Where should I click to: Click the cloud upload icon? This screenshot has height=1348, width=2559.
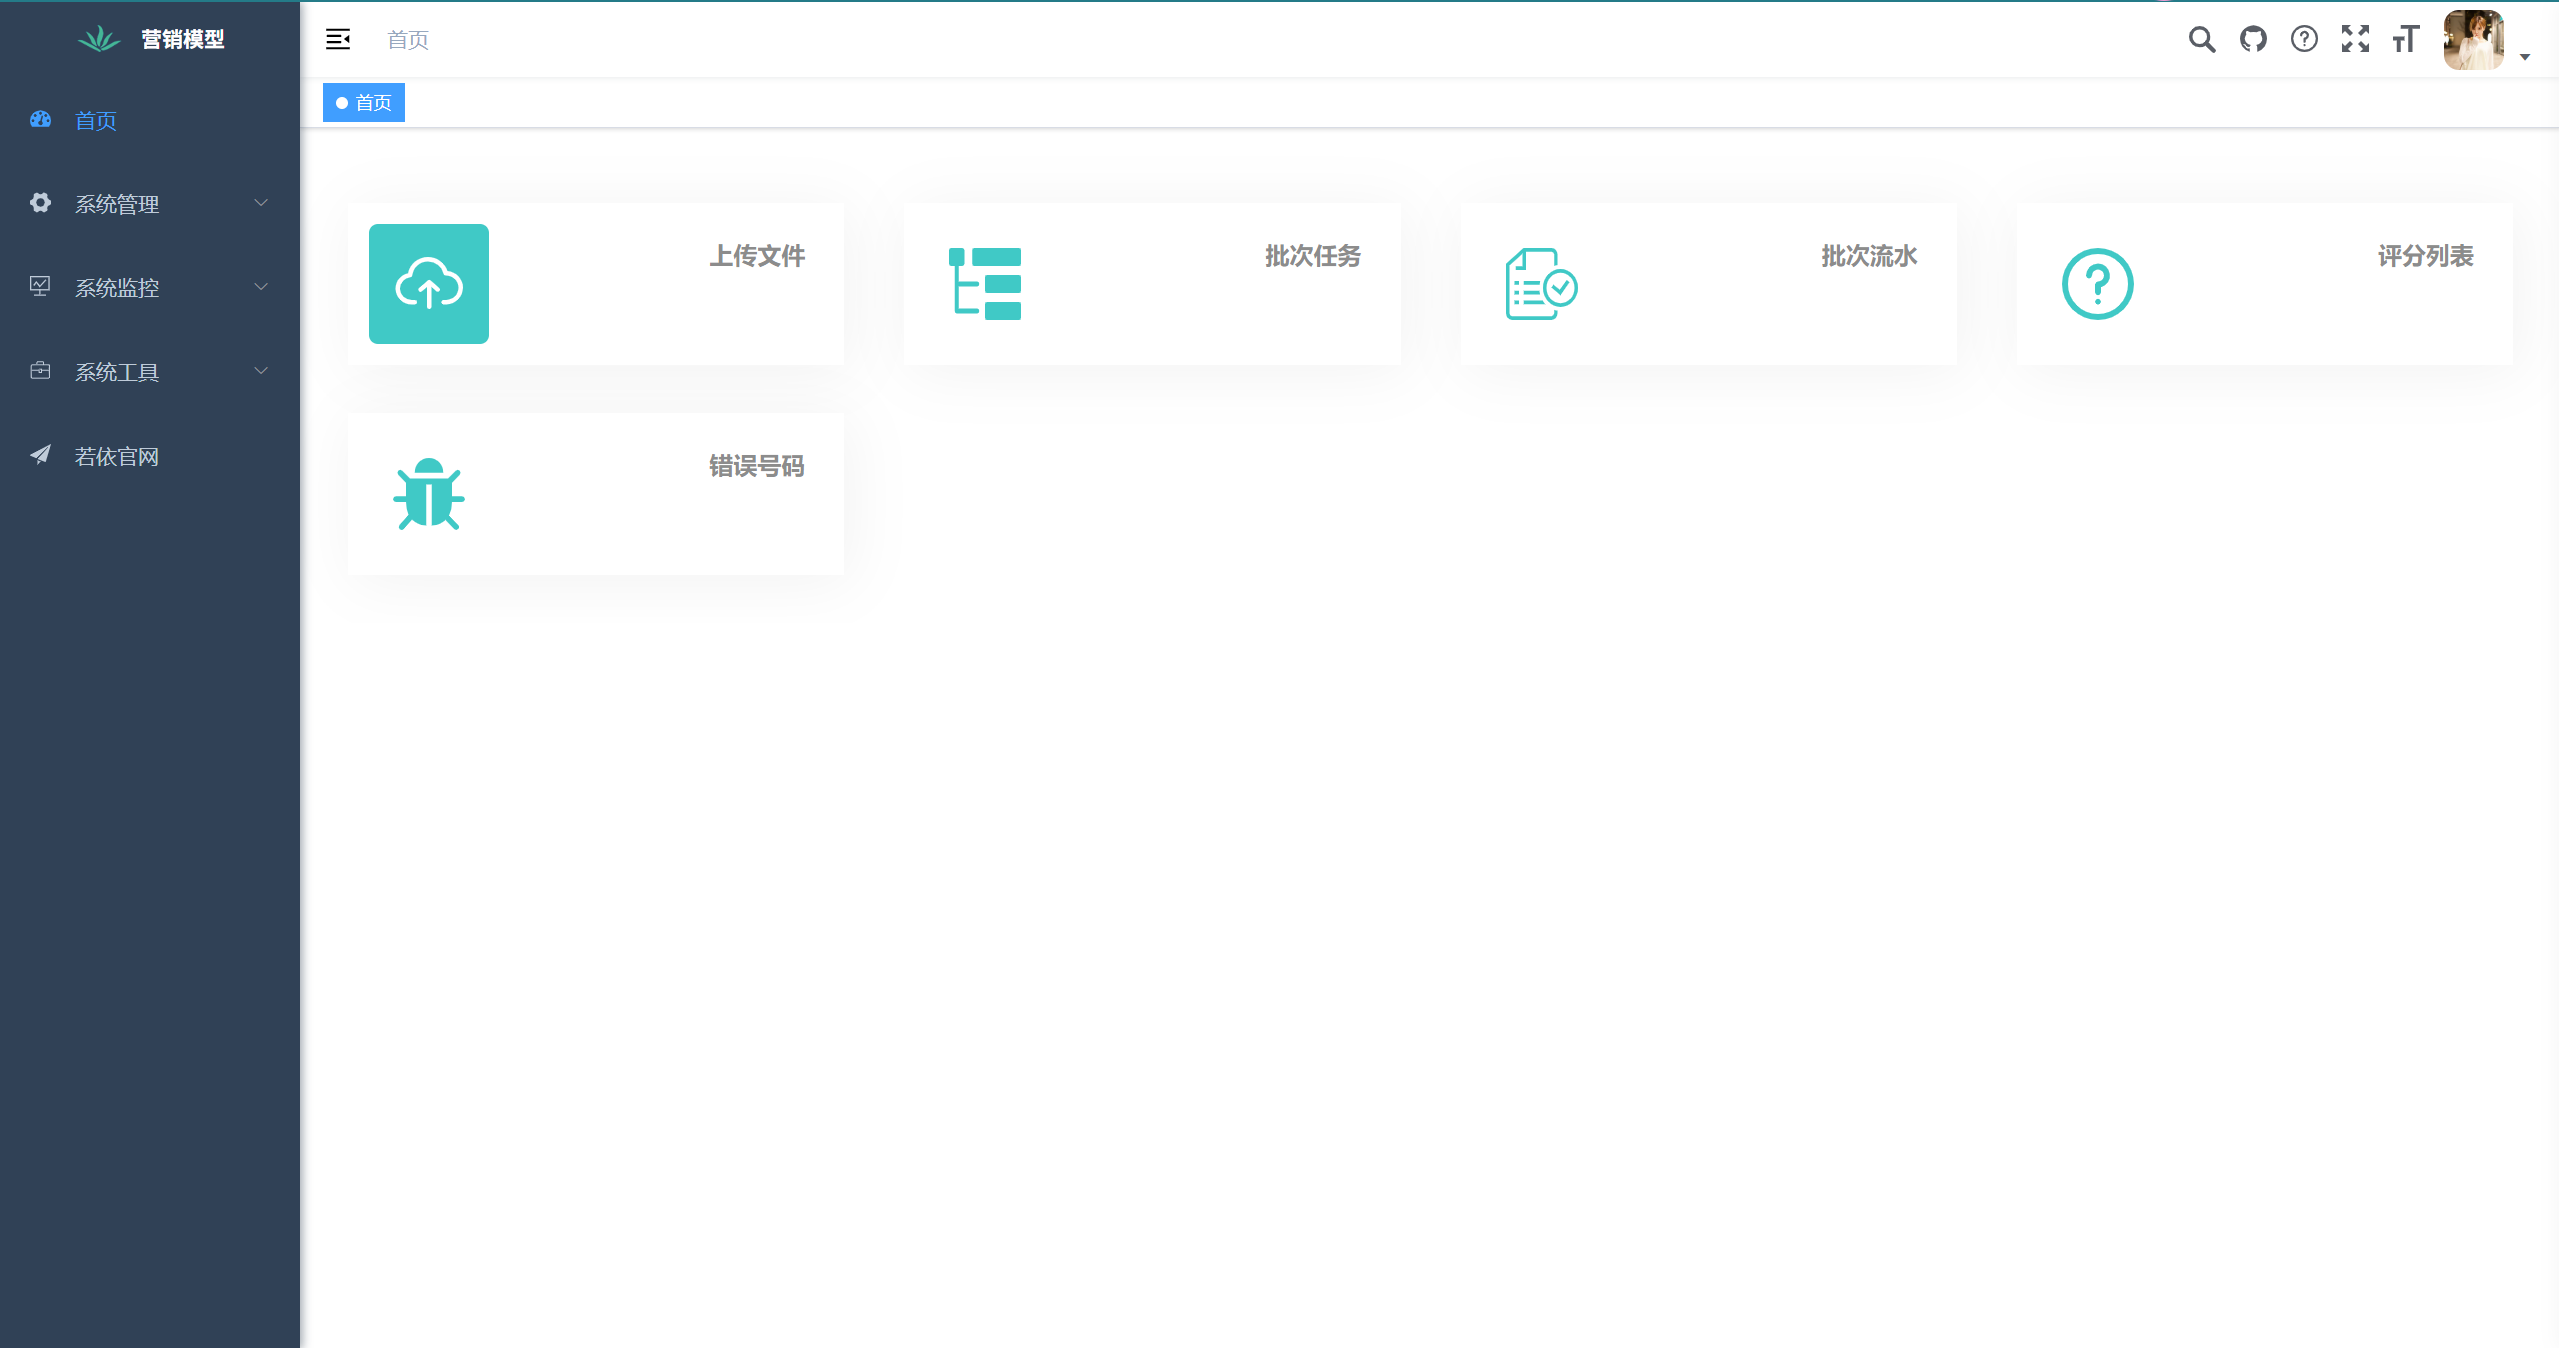[x=429, y=284]
